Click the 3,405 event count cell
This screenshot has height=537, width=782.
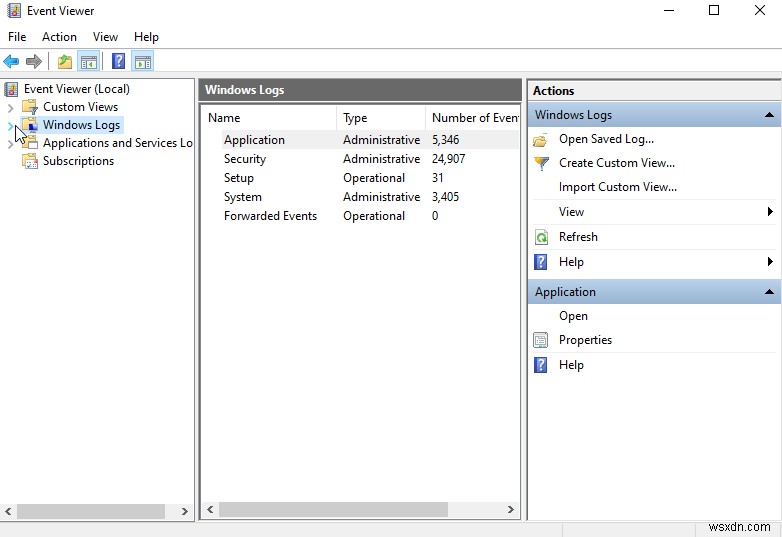pyautogui.click(x=445, y=197)
